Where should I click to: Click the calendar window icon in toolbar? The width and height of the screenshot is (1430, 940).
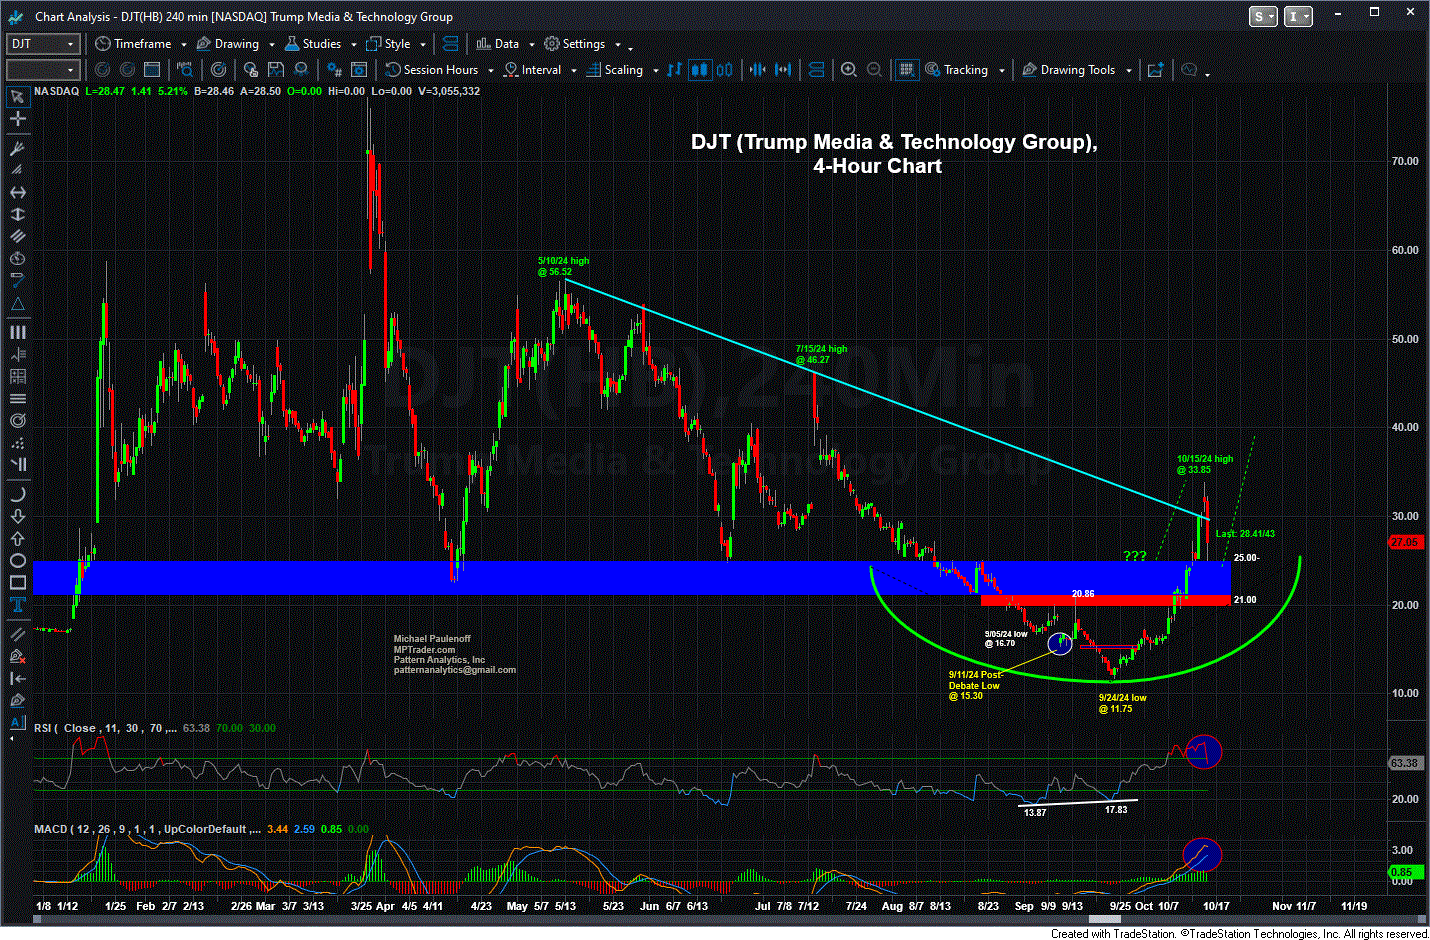(x=152, y=70)
